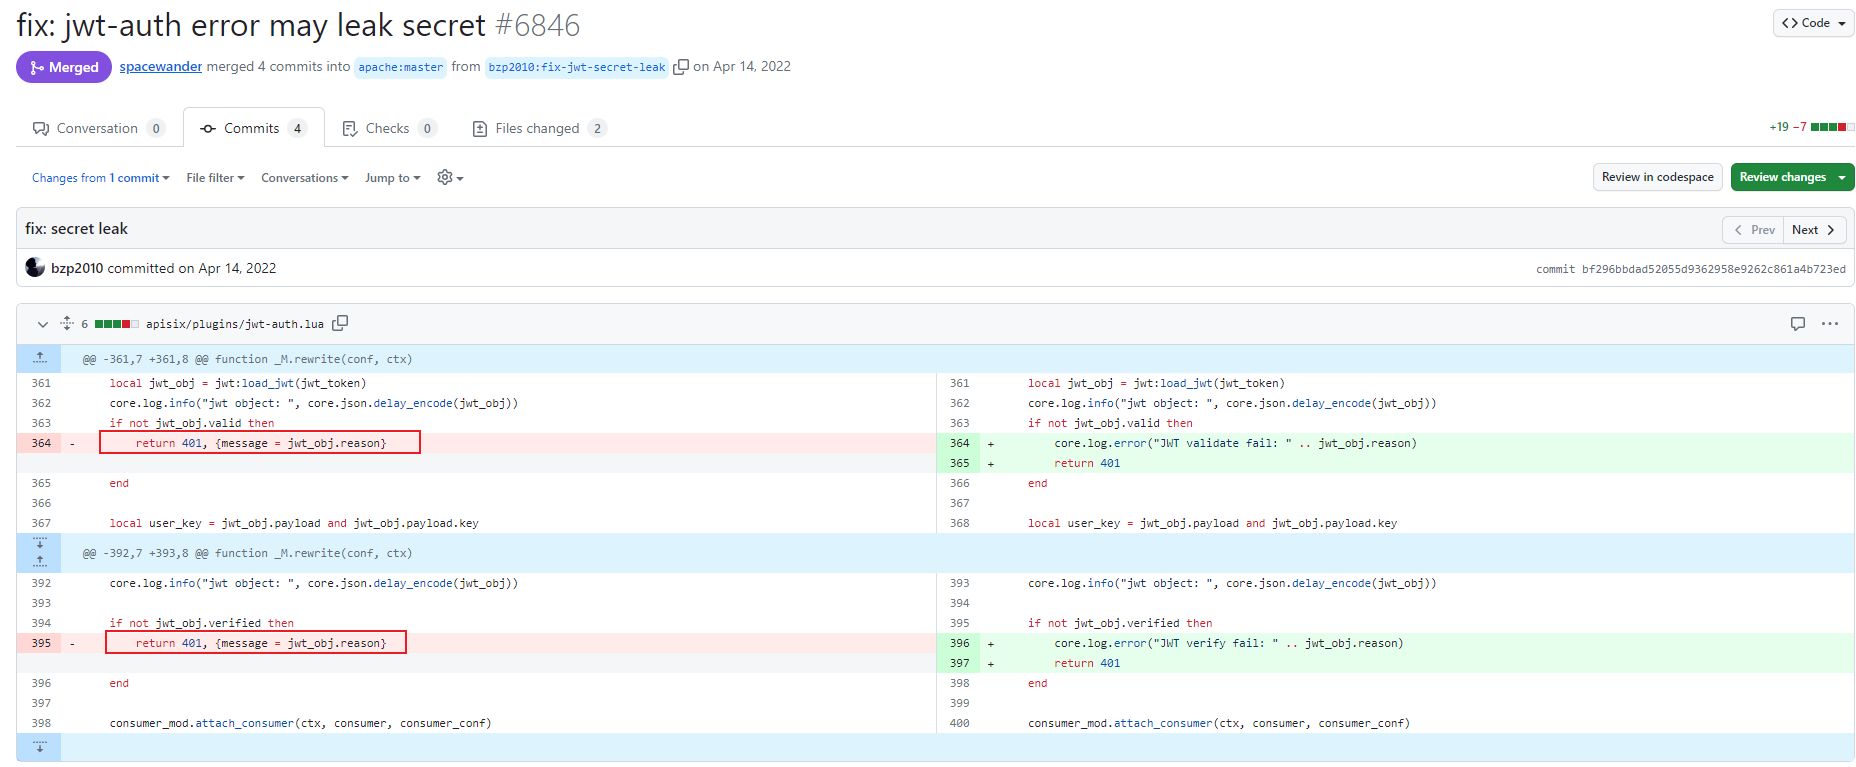Screen dimensions: 1856x767
Task: Add a comment on the file
Action: click(1798, 324)
